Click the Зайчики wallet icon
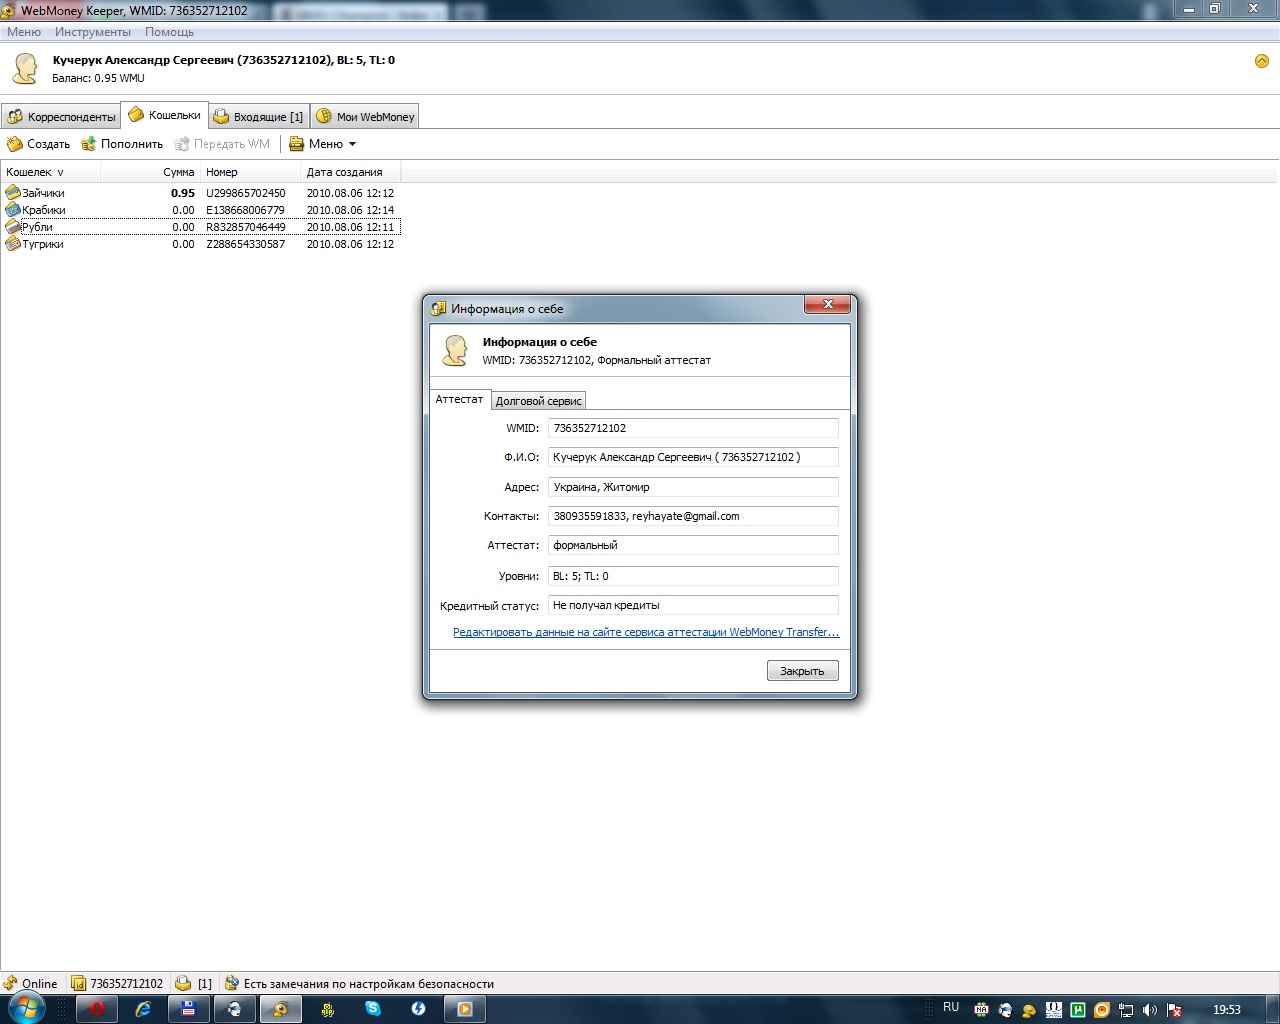The height and width of the screenshot is (1024, 1280). 13,193
